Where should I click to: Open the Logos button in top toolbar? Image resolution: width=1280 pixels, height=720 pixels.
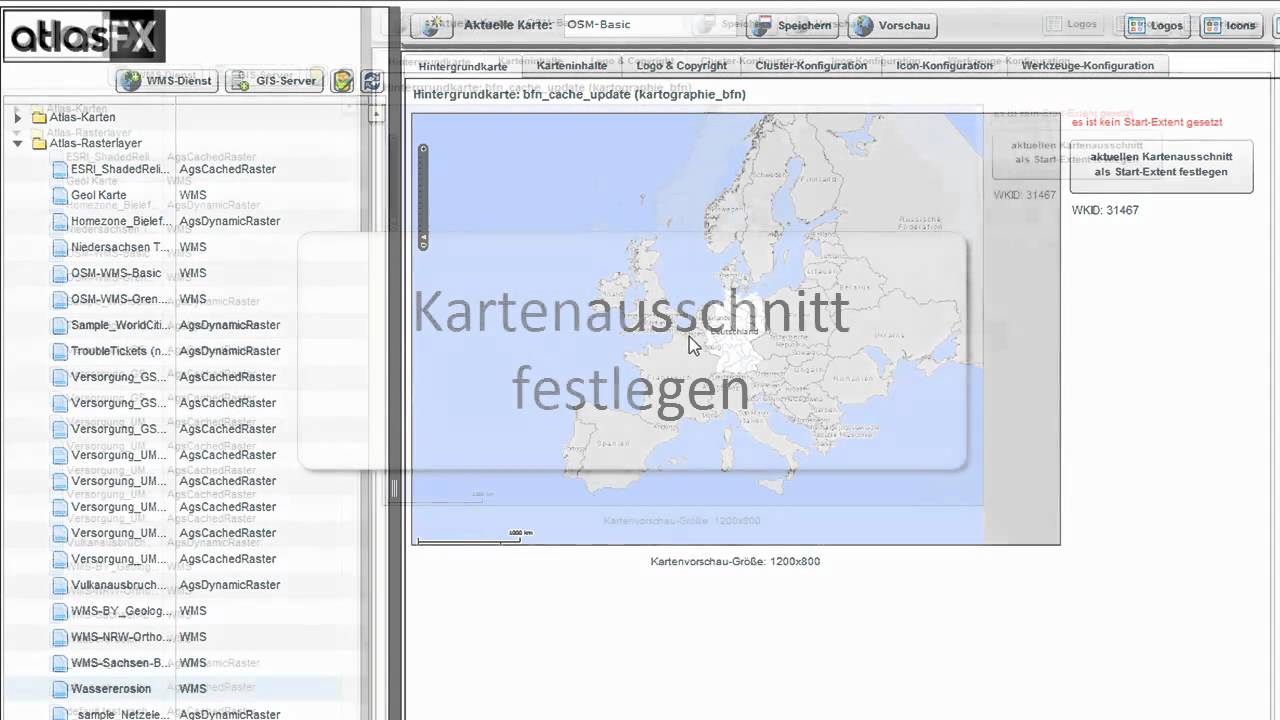coord(1156,26)
